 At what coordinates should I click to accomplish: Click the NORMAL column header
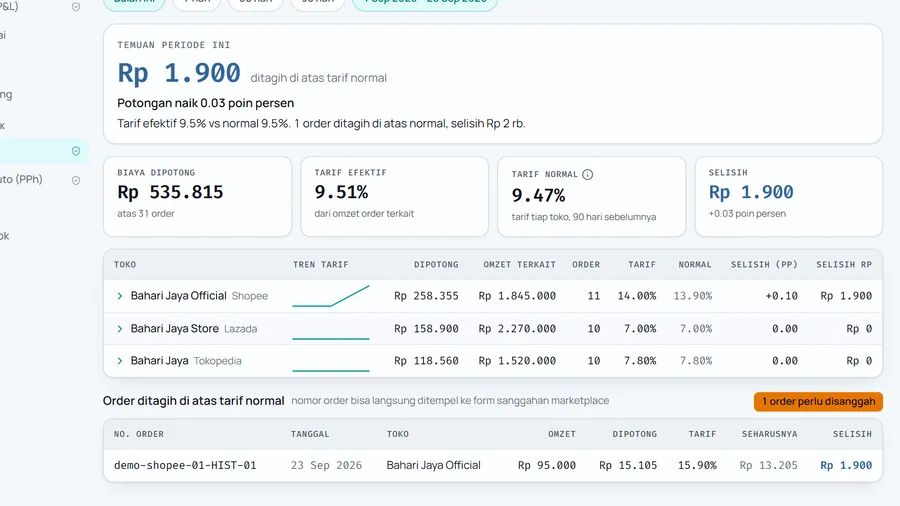(695, 264)
